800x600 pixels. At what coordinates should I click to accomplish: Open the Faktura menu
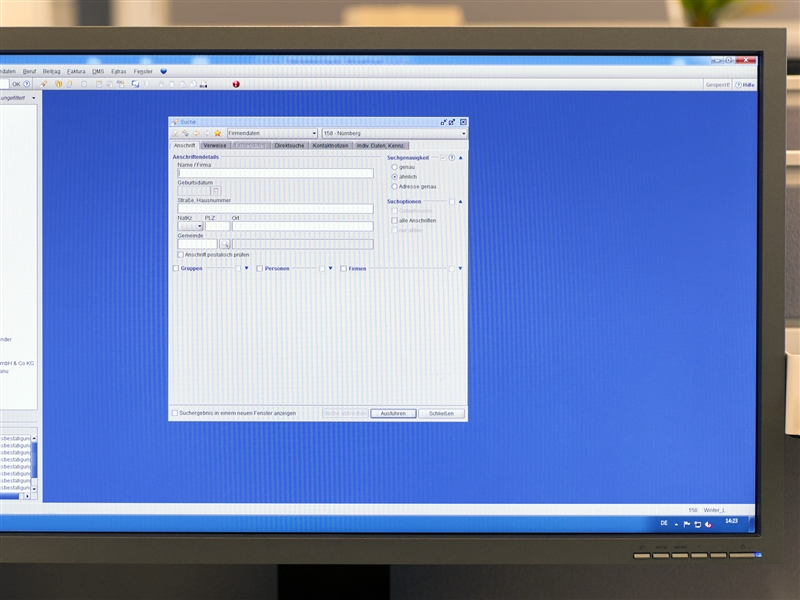pos(76,72)
